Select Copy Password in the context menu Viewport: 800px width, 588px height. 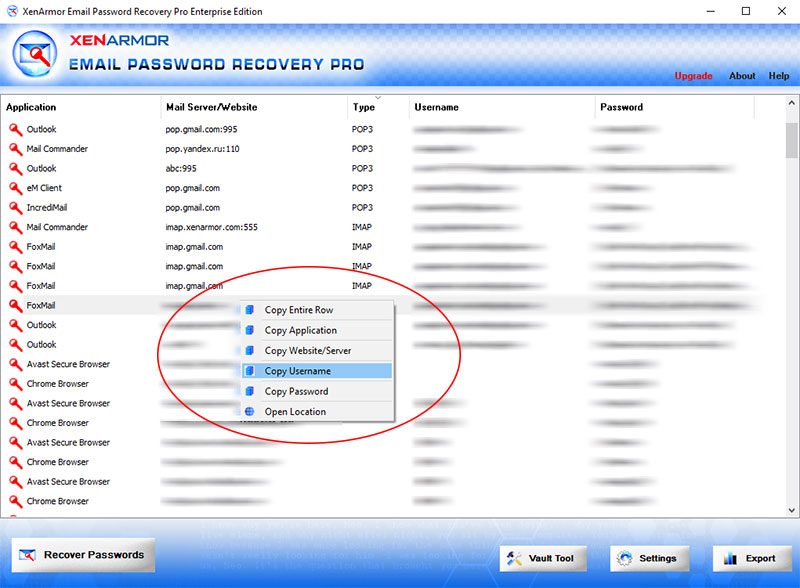click(317, 391)
